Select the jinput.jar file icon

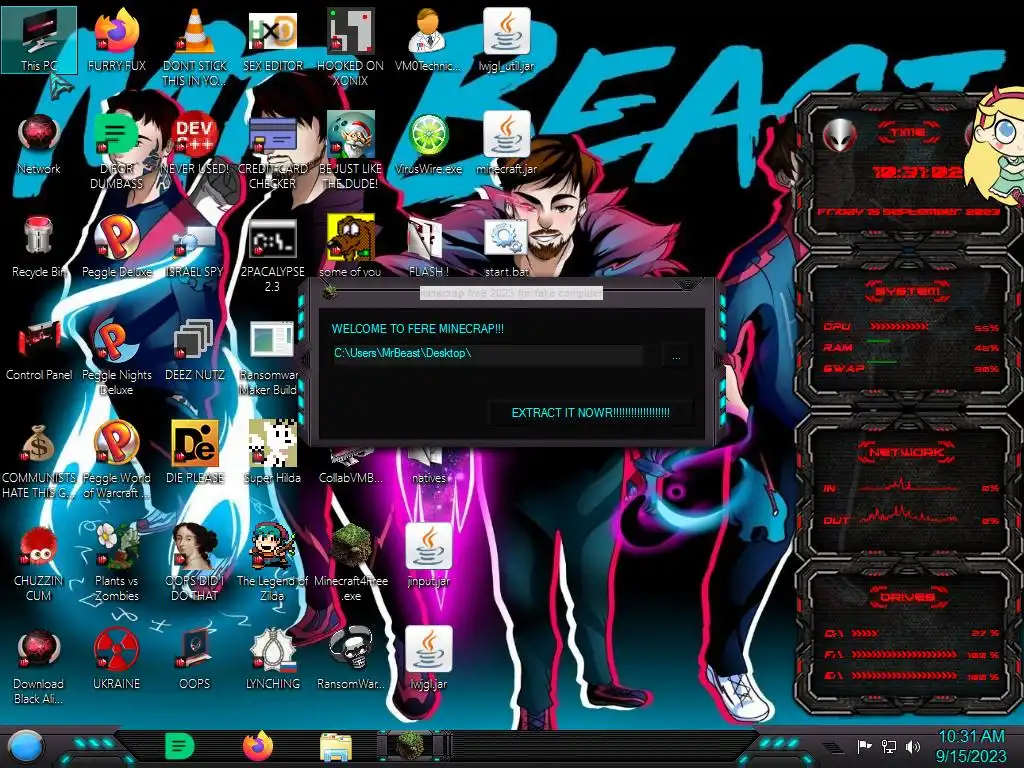click(x=428, y=556)
